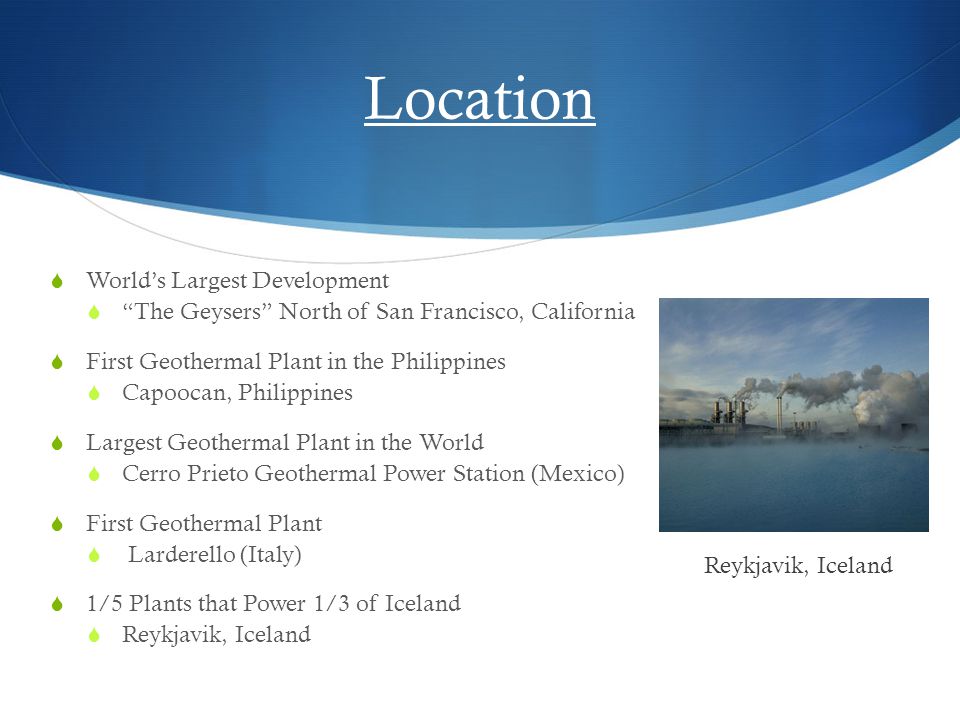Click the "Reykjavik, Iceland" sub-bullet in the list
Viewport: 960px width, 720px height.
tap(217, 635)
